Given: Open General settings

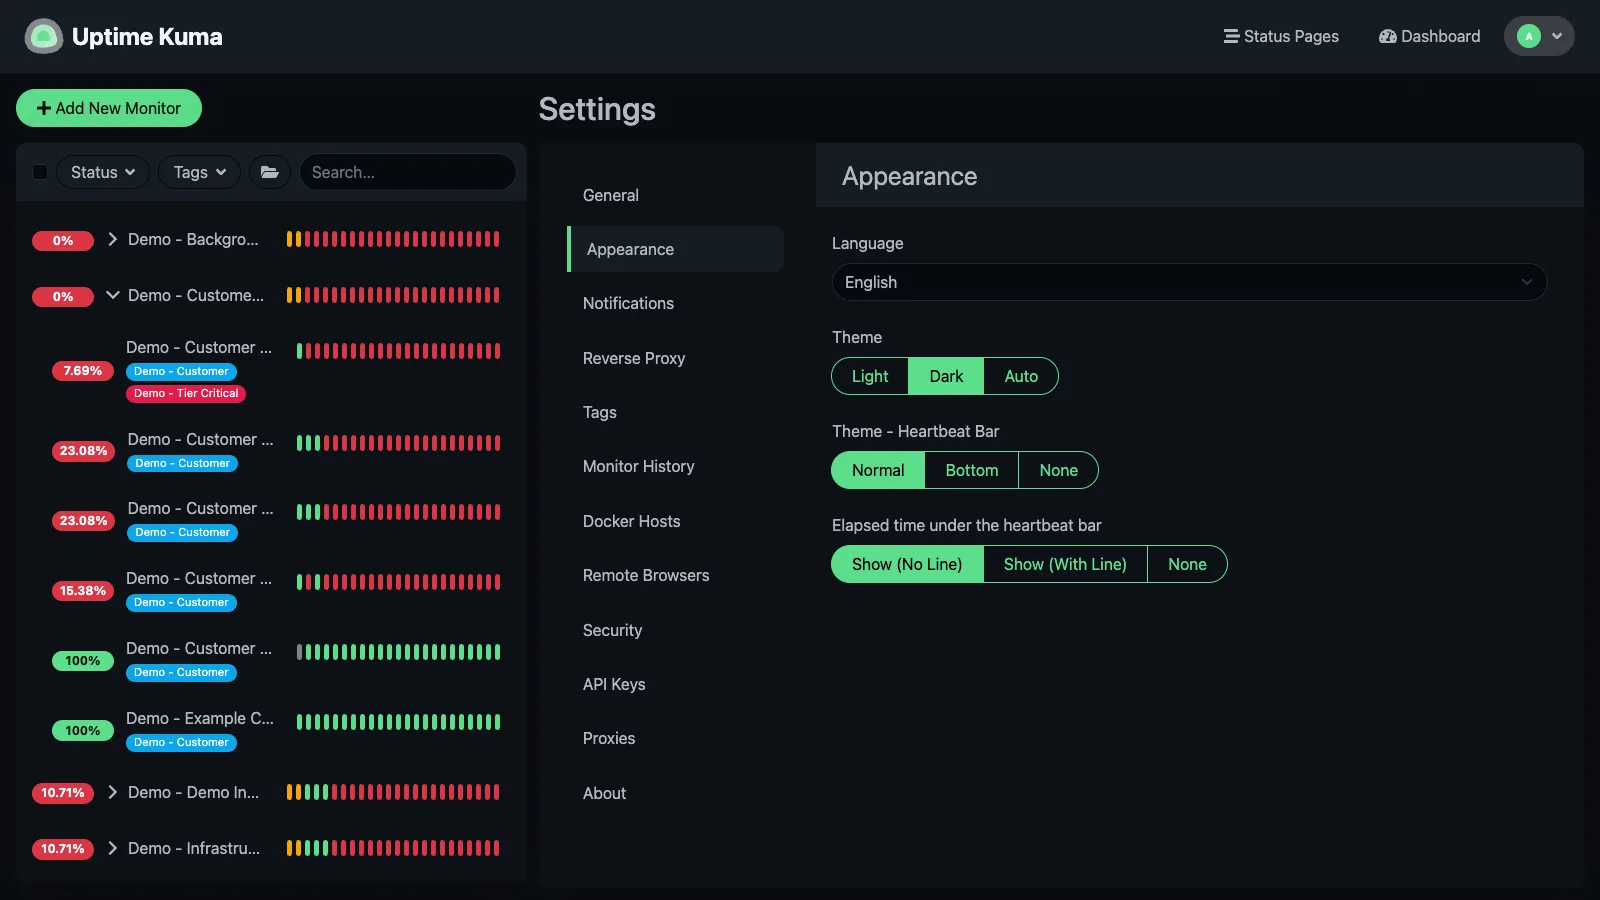Looking at the screenshot, I should 675,195.
